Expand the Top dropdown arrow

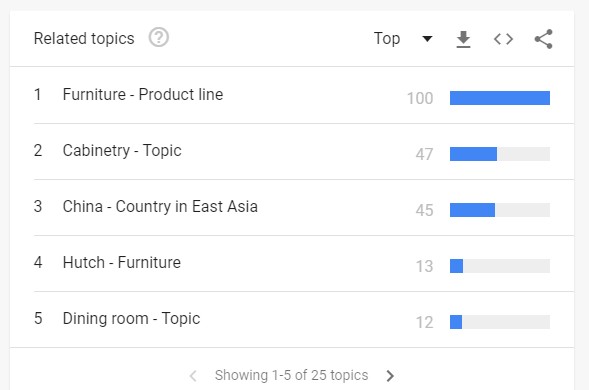pyautogui.click(x=427, y=39)
